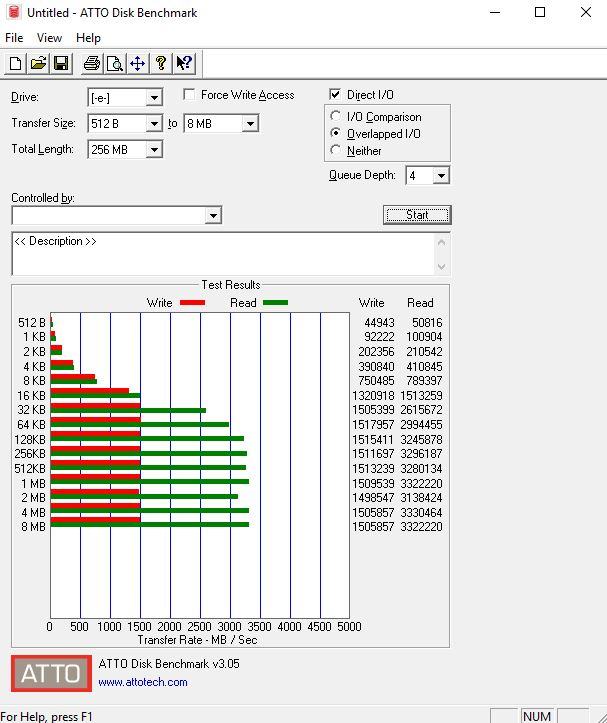Image resolution: width=607 pixels, height=723 pixels.
Task: Click the ATTO Disk Benchmark v3.05 text
Action: click(x=169, y=664)
